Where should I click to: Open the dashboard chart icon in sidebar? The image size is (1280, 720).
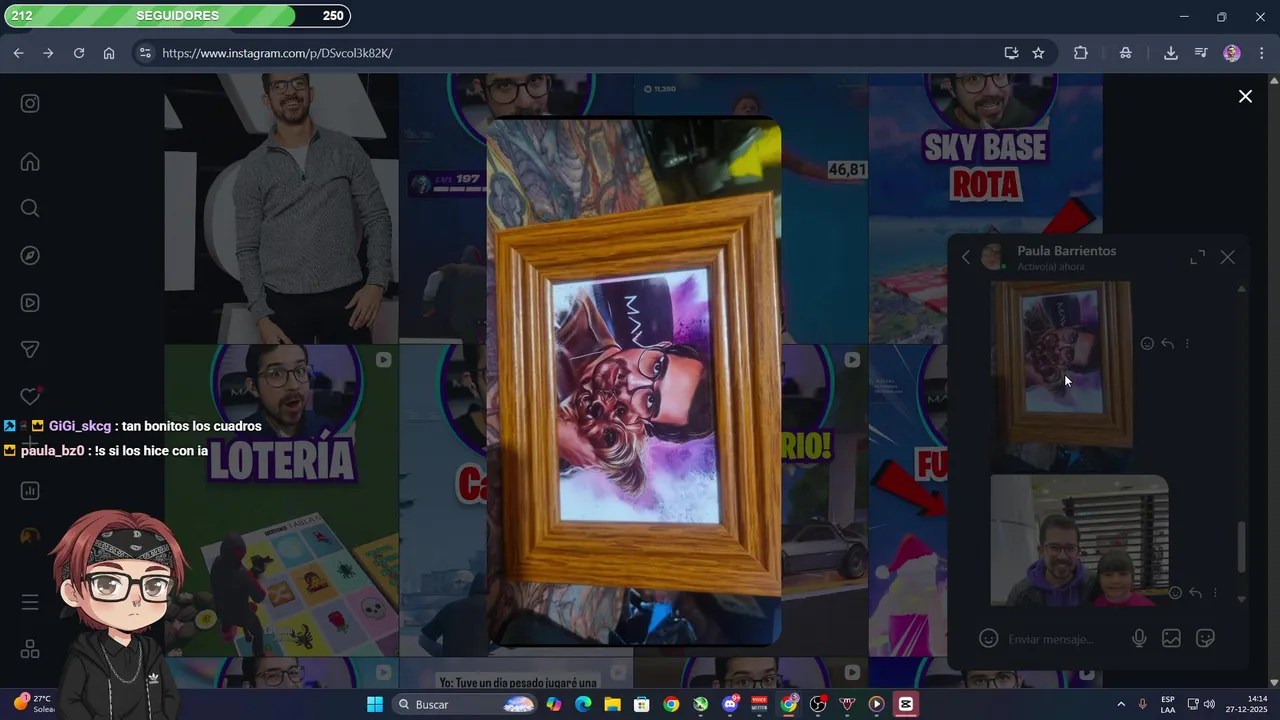[30, 490]
